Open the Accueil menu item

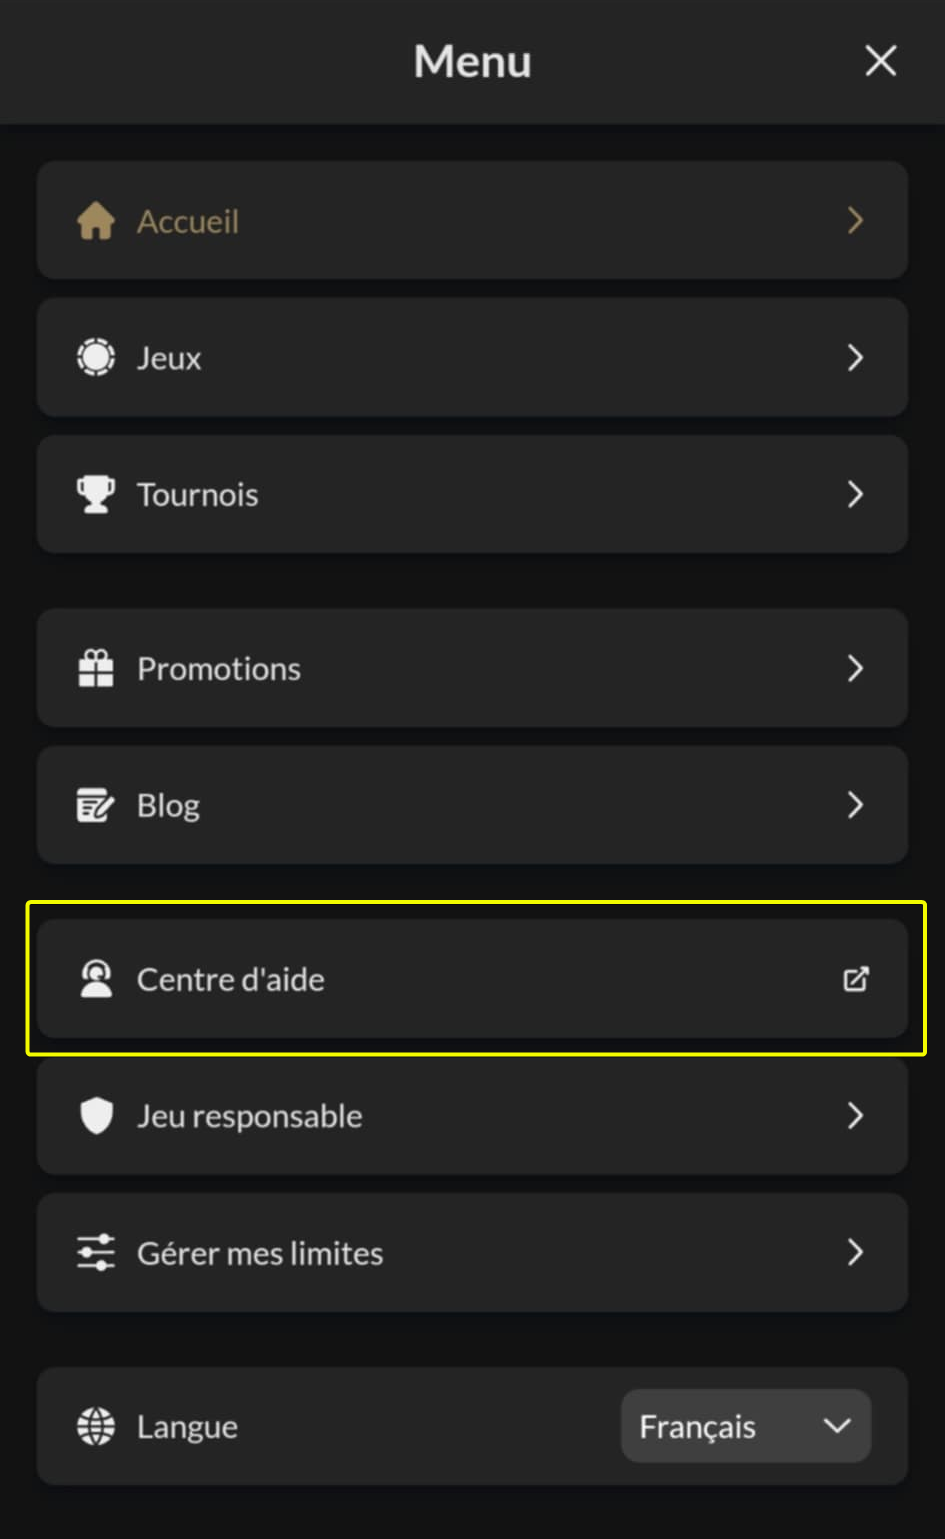(x=472, y=221)
